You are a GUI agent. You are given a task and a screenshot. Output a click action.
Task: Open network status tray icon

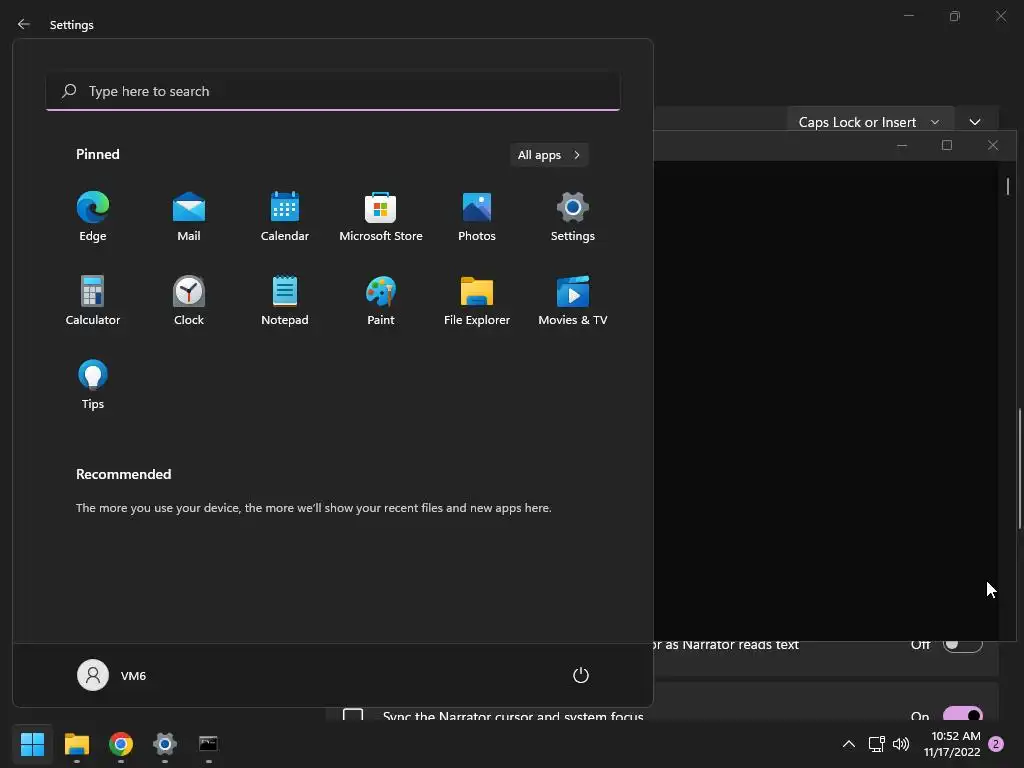(x=876, y=744)
